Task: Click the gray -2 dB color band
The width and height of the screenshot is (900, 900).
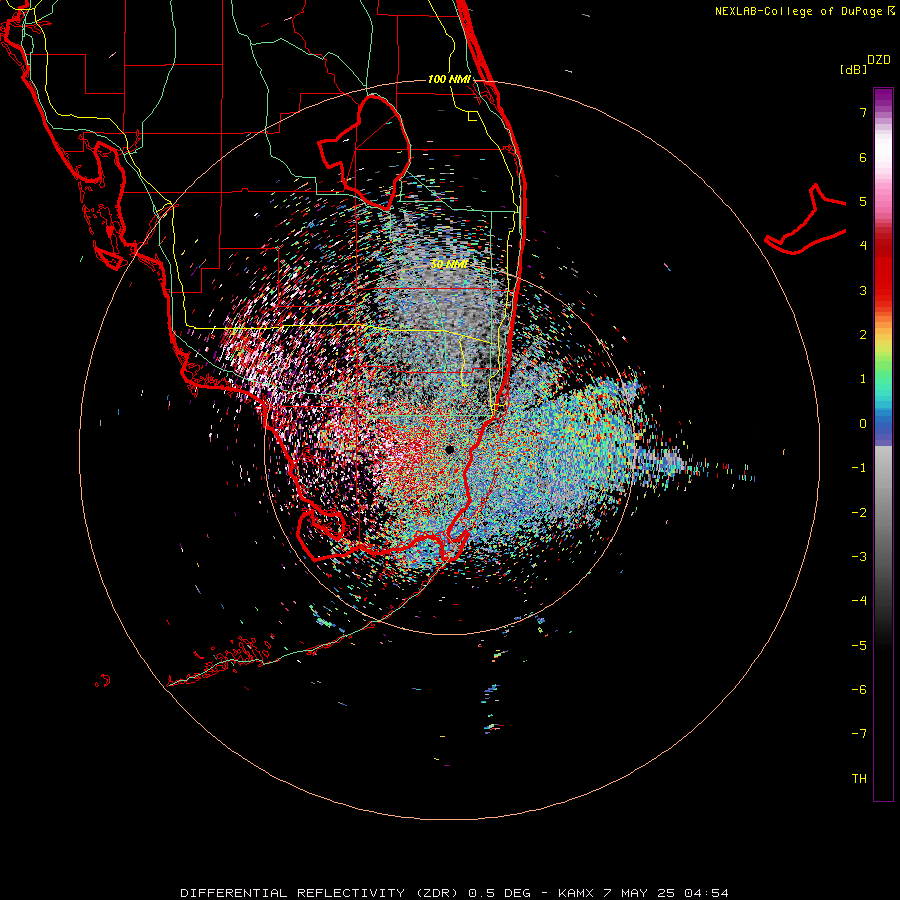Action: [883, 513]
